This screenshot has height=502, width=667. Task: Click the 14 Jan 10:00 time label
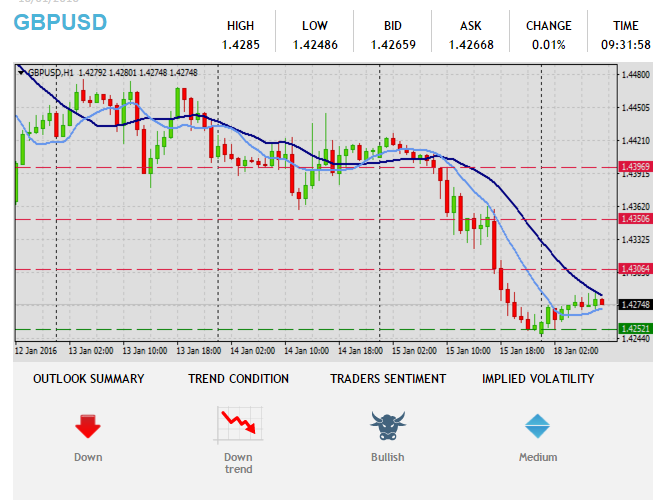pyautogui.click(x=306, y=351)
